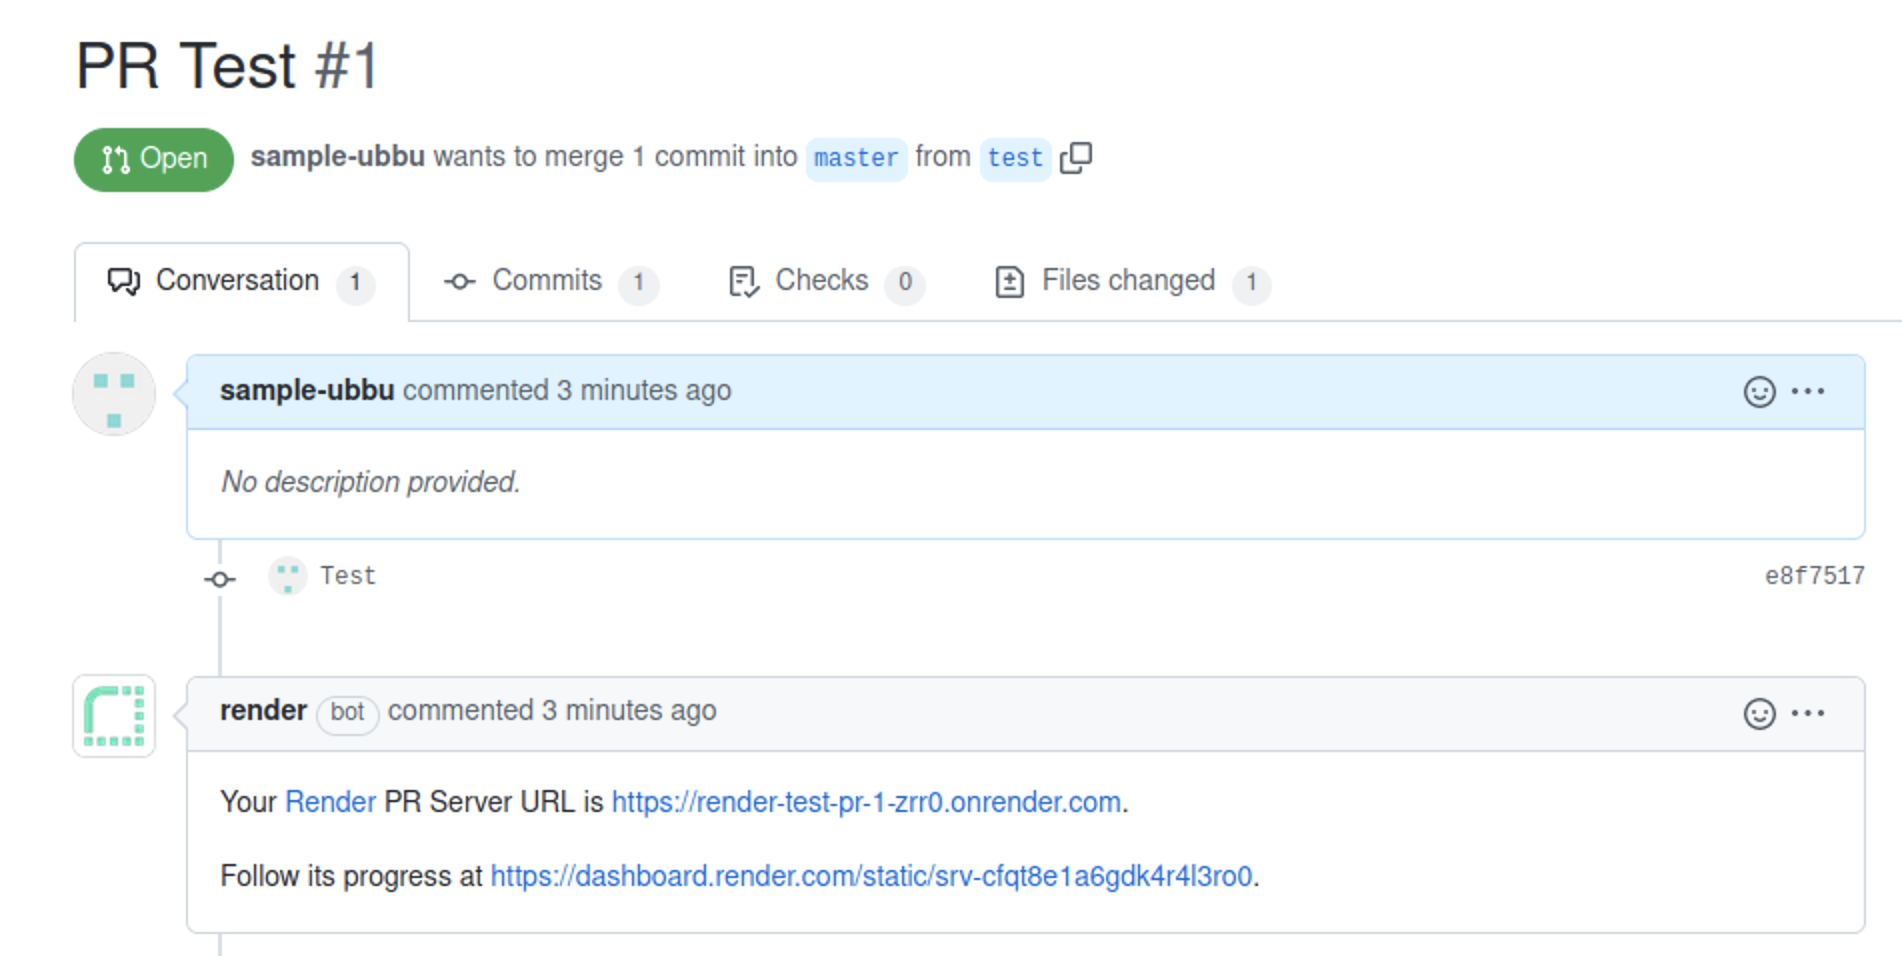Click the test branch label
Screen dimensions: 1902x956
(1015, 158)
